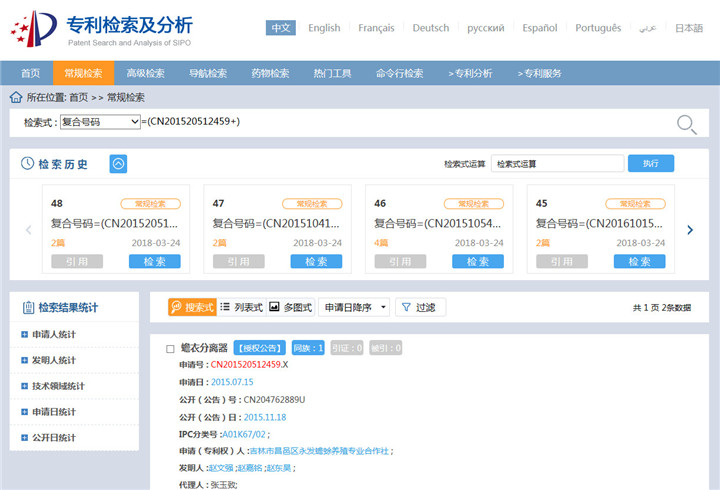Collapse search history with up-arrow icon
The height and width of the screenshot is (490, 720).
pyautogui.click(x=118, y=164)
